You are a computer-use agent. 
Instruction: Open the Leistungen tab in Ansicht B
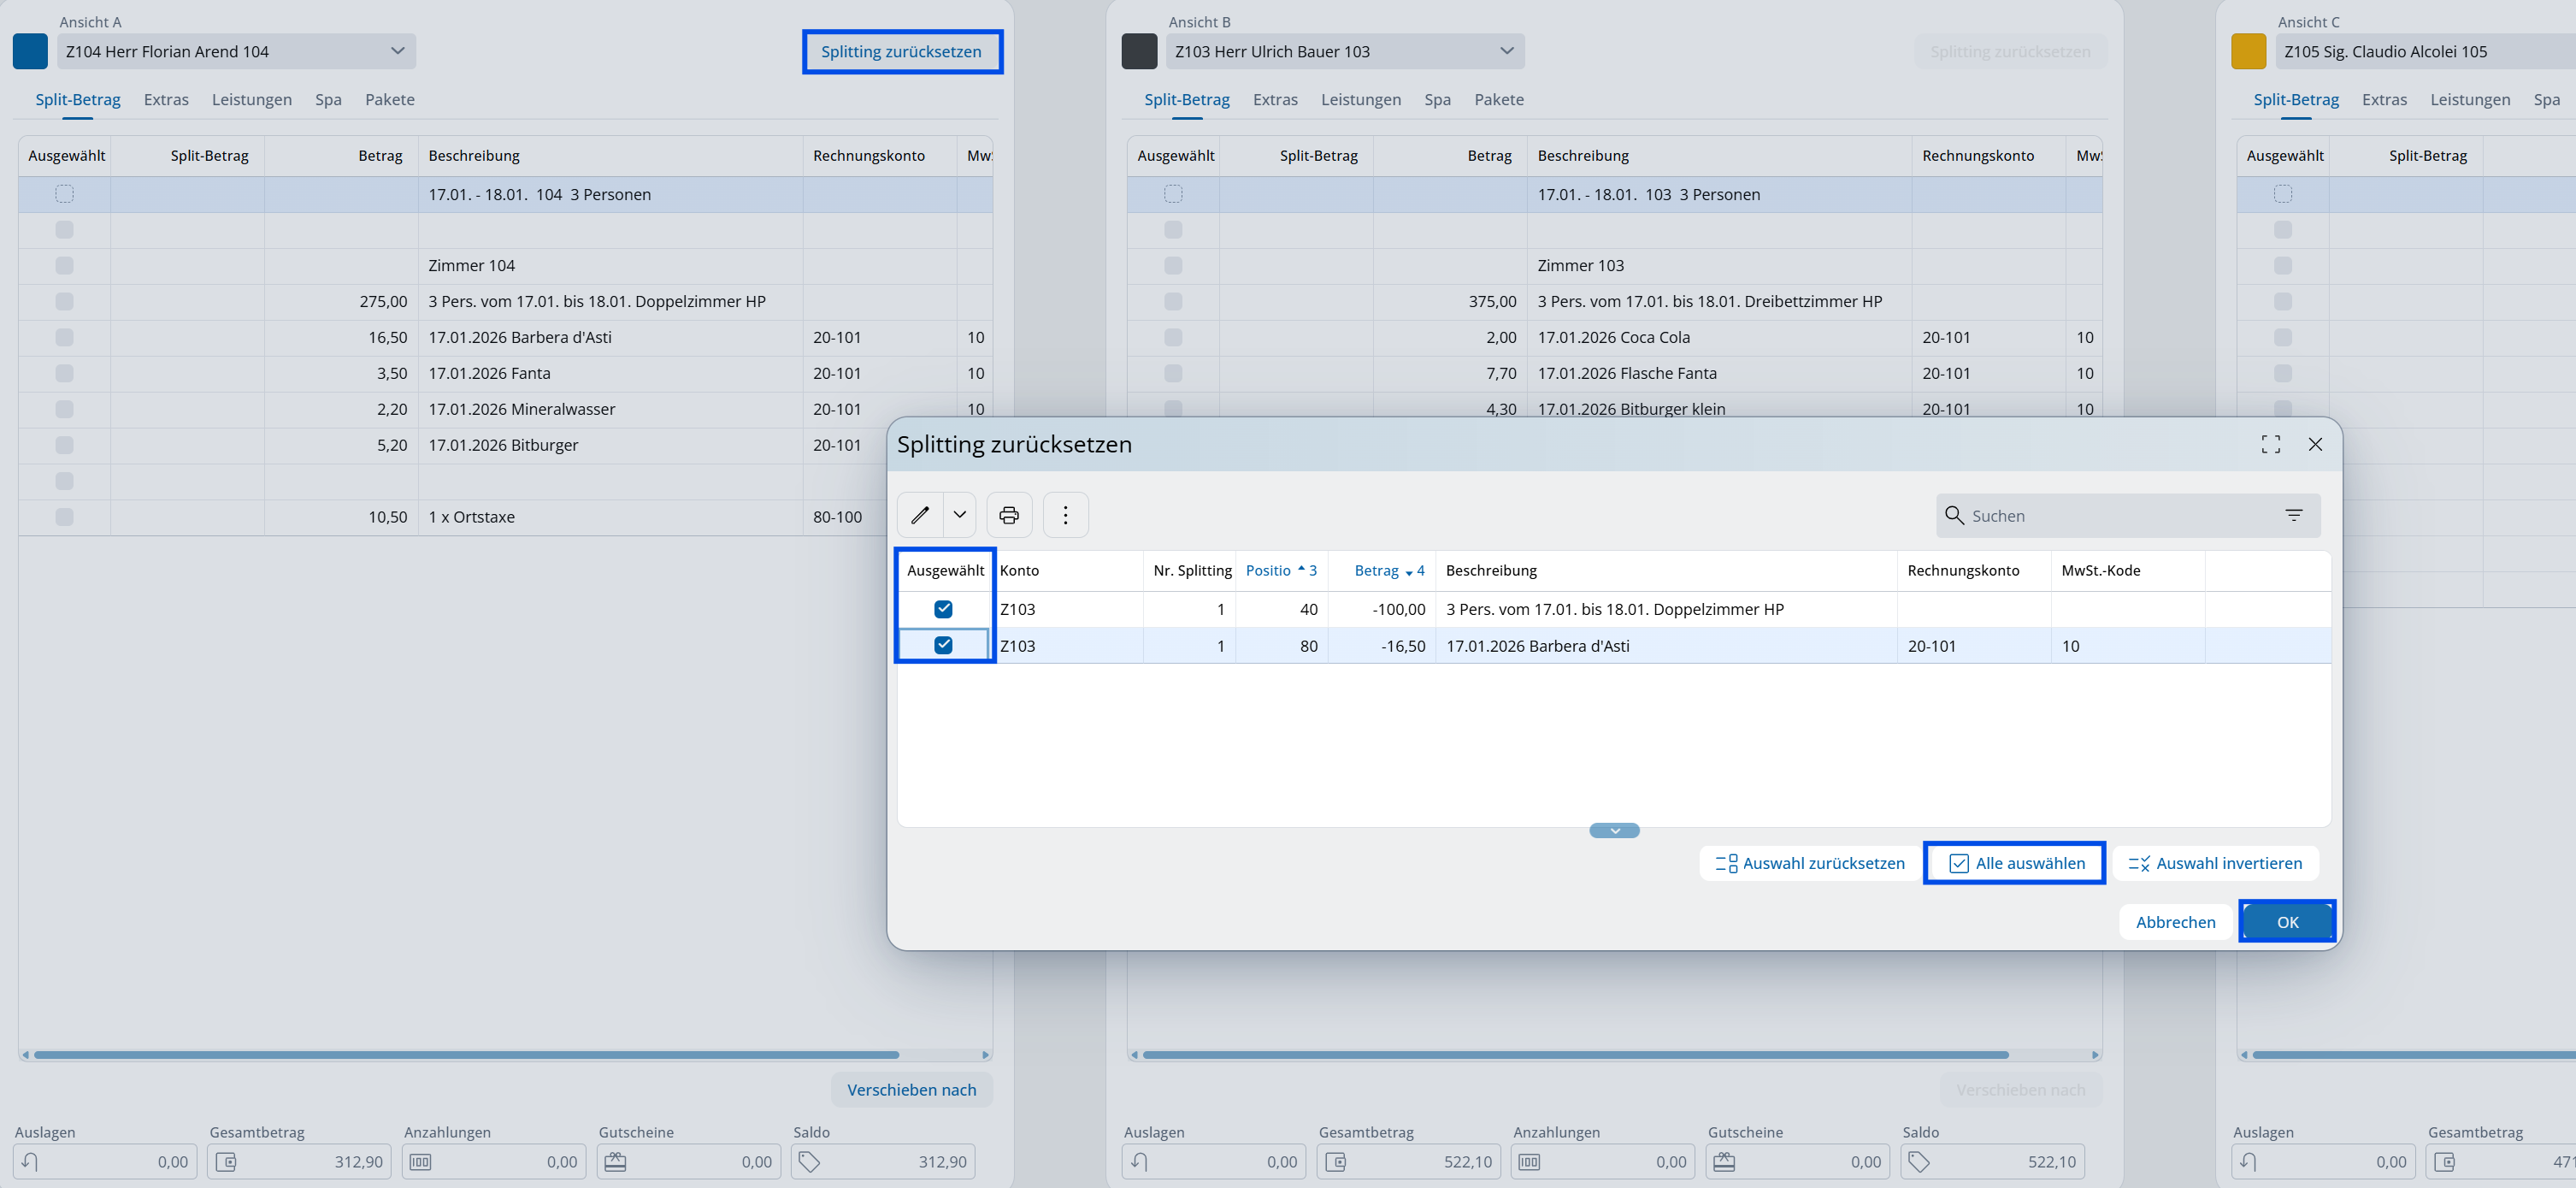tap(1360, 99)
